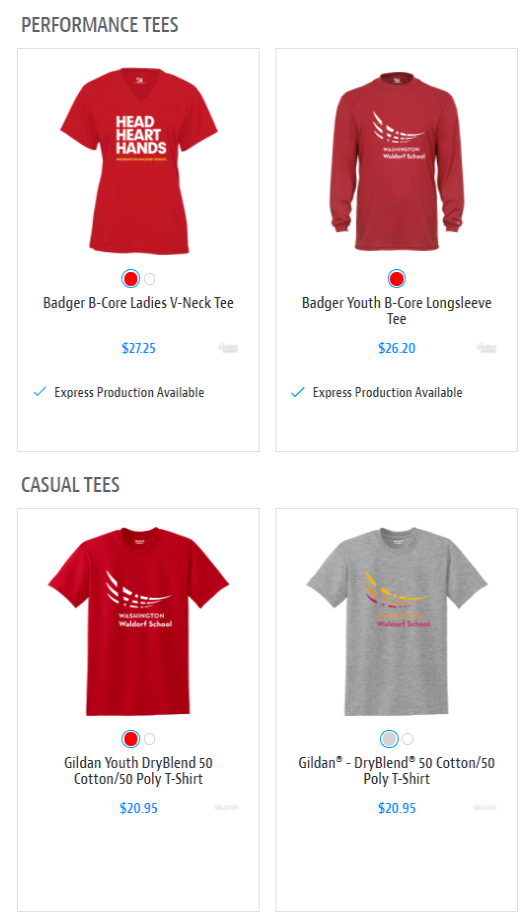Viewport: 526px width, 922px height.
Task: Open Badger B-Core Ladies V-Neck Tee image
Action: [139, 161]
